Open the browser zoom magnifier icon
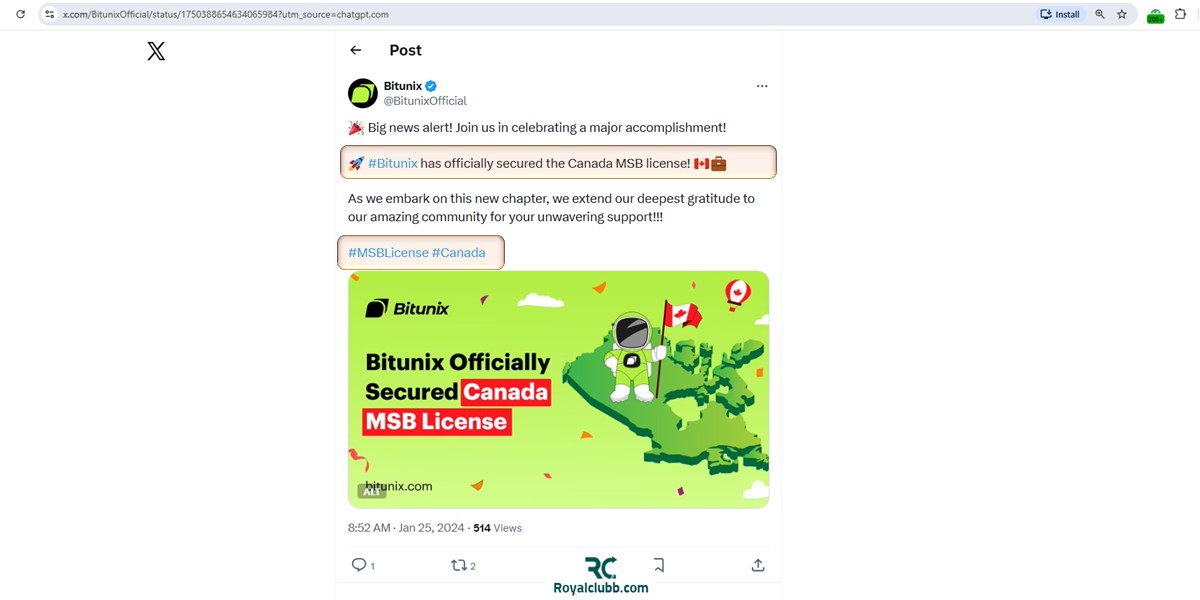Screen dimensions: 1200x600 (1100, 14)
